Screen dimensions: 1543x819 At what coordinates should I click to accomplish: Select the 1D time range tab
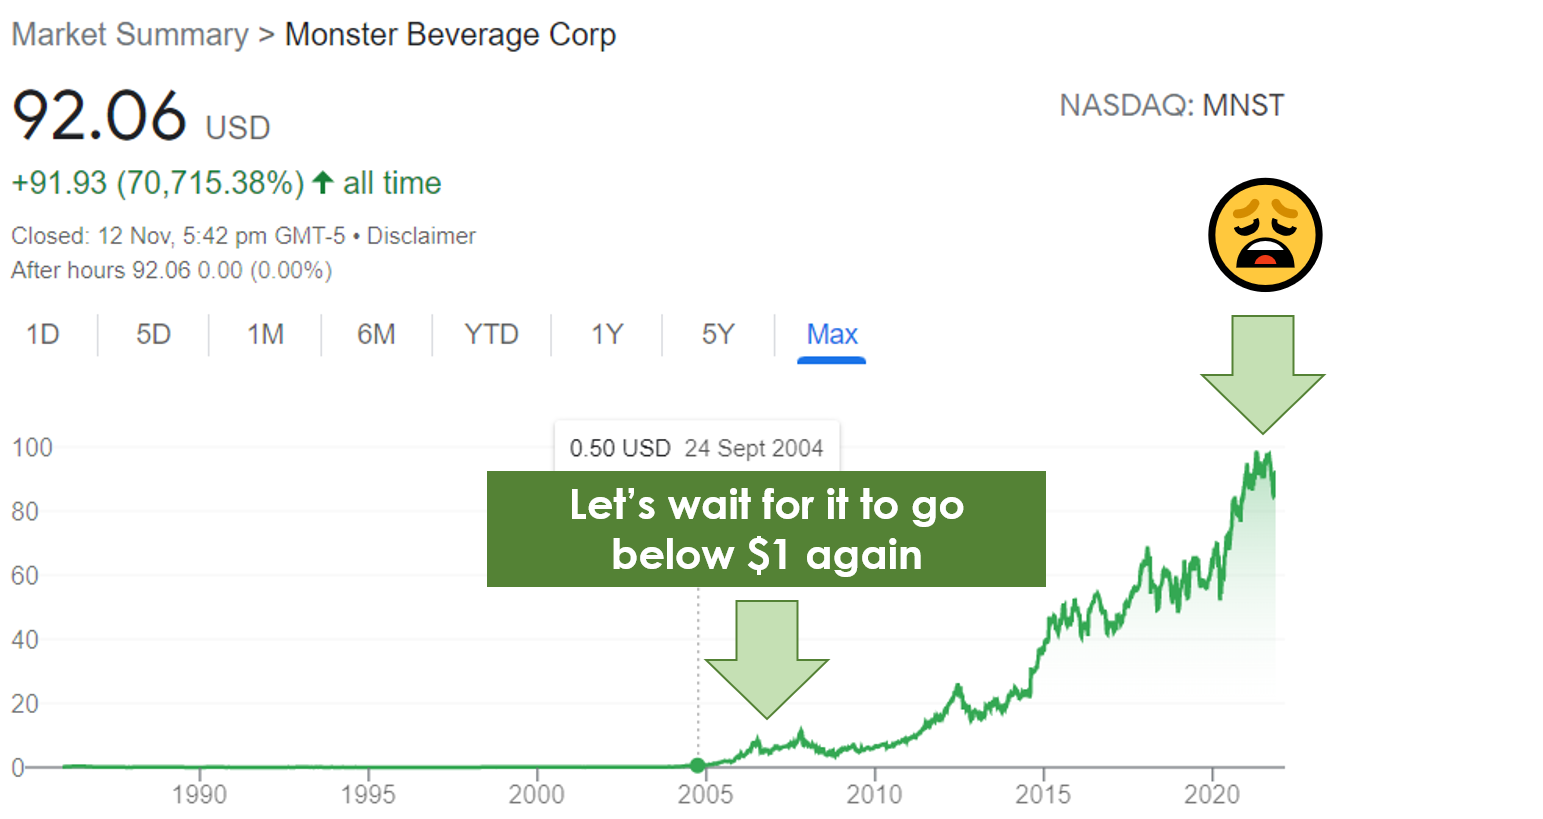point(43,334)
